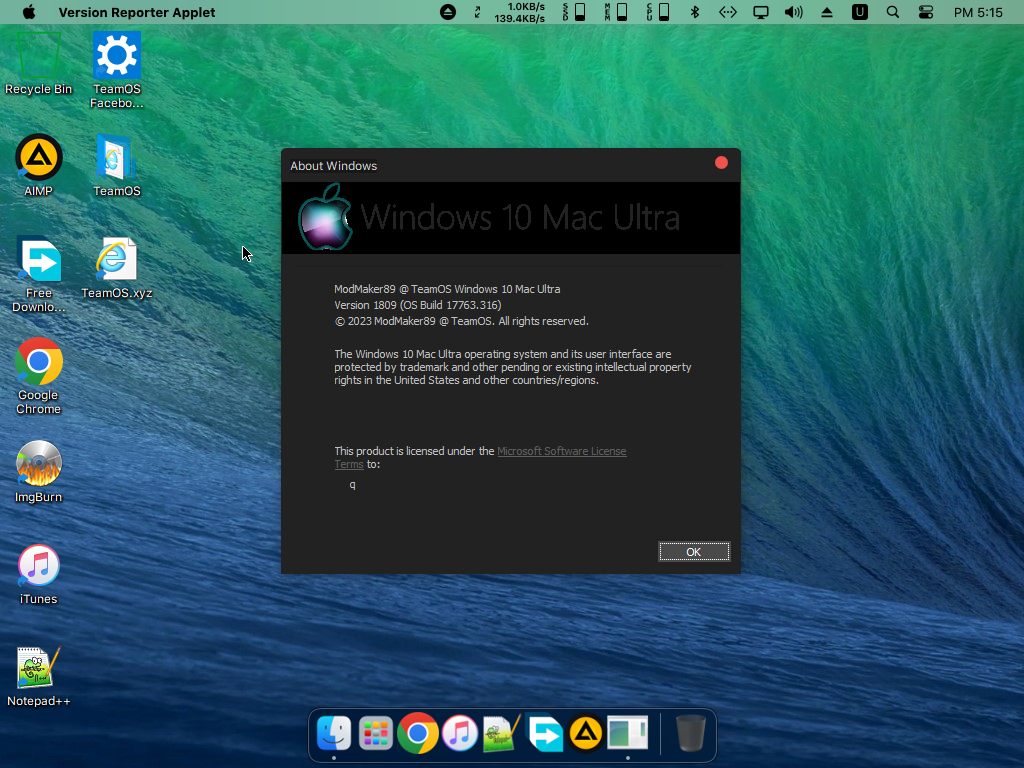Select the TeamOS.xyz desktop shortcut
1024x768 pixels.
pos(117,268)
